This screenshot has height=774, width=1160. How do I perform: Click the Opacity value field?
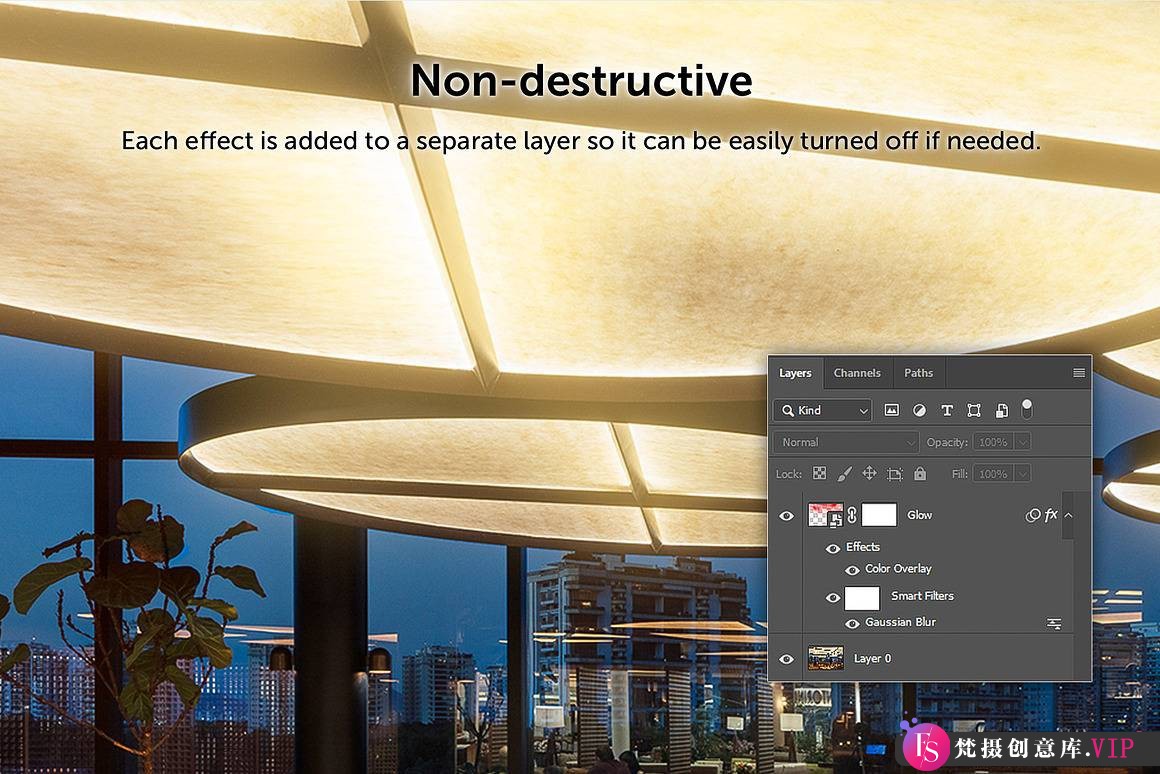click(993, 442)
